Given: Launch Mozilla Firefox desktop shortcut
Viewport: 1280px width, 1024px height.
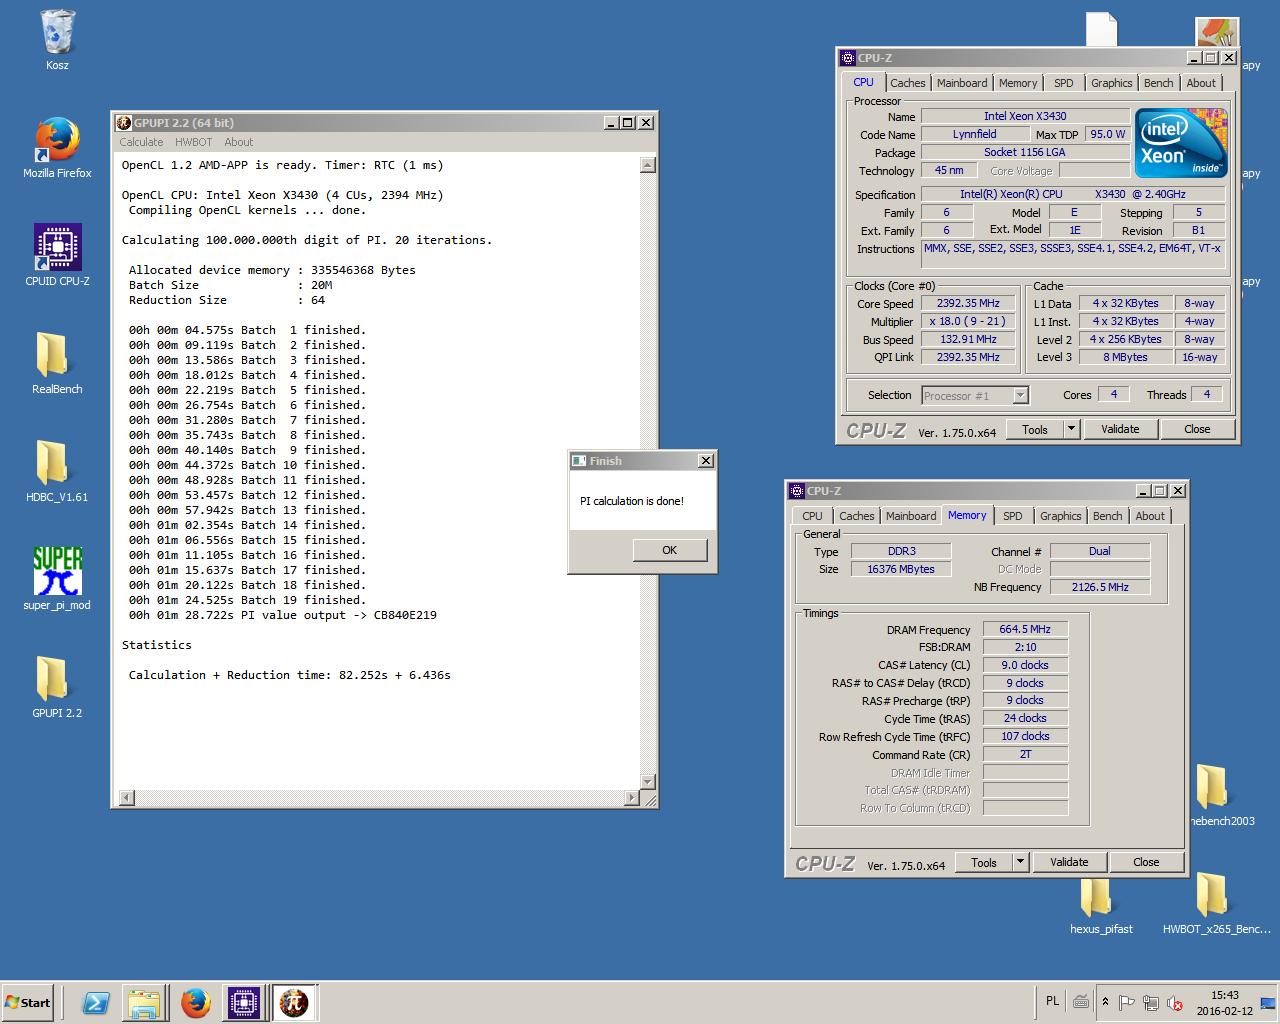Looking at the screenshot, I should click(57, 148).
